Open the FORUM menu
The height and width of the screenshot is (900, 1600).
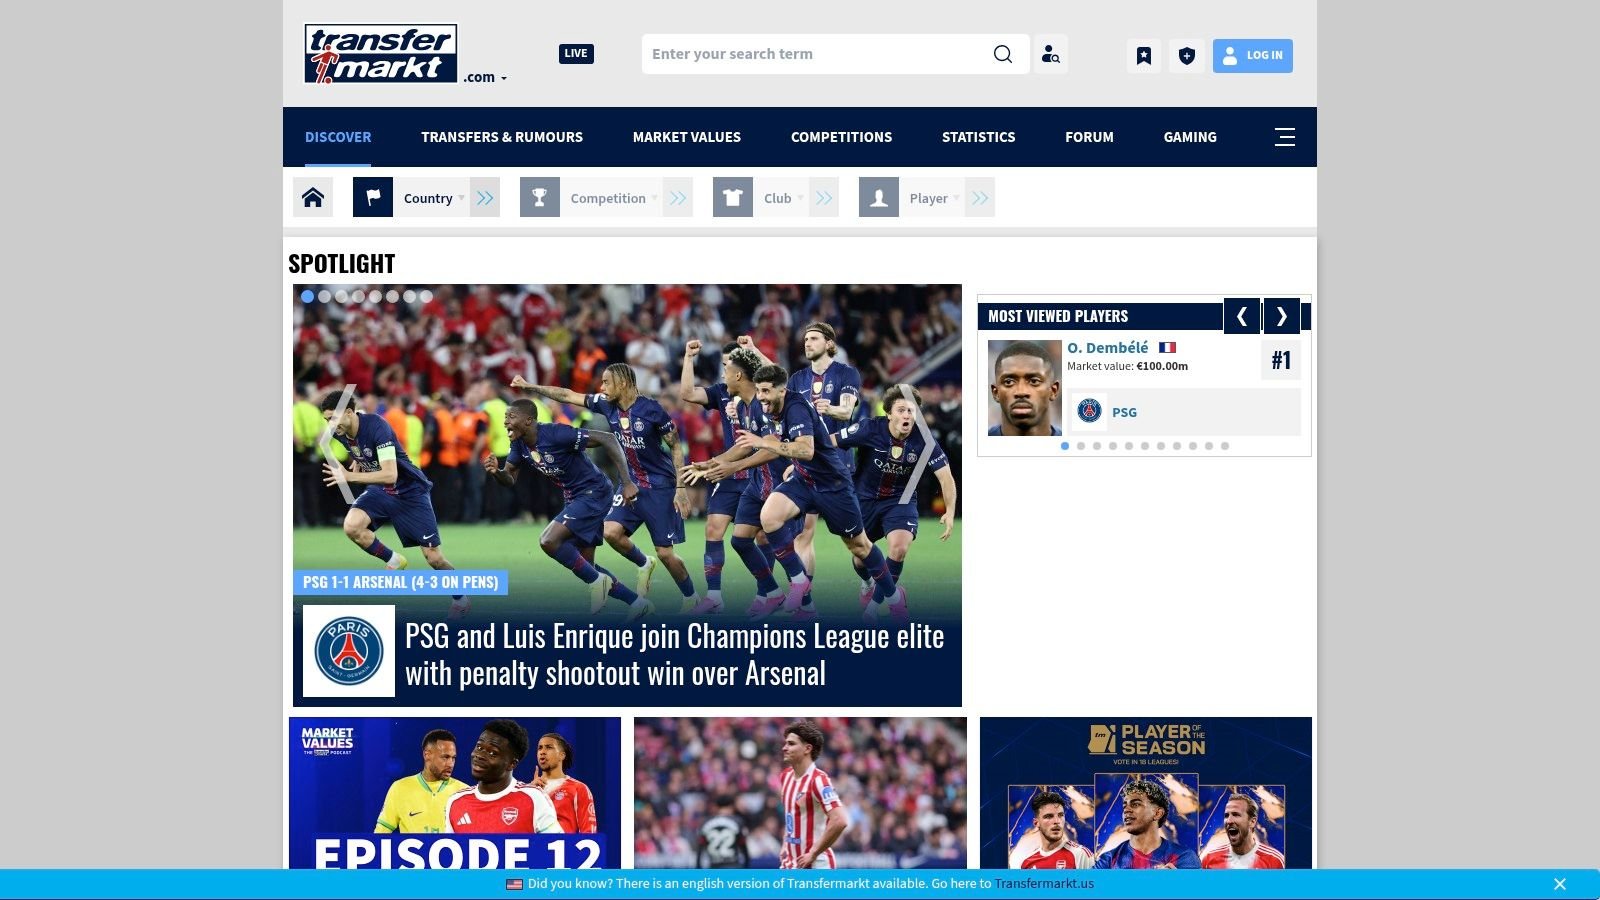click(1089, 137)
